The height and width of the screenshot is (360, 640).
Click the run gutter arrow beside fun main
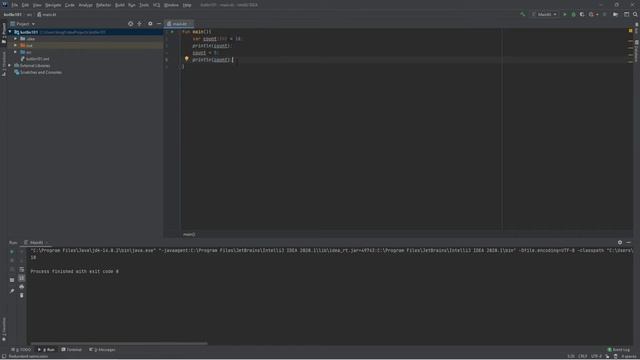[172, 31]
